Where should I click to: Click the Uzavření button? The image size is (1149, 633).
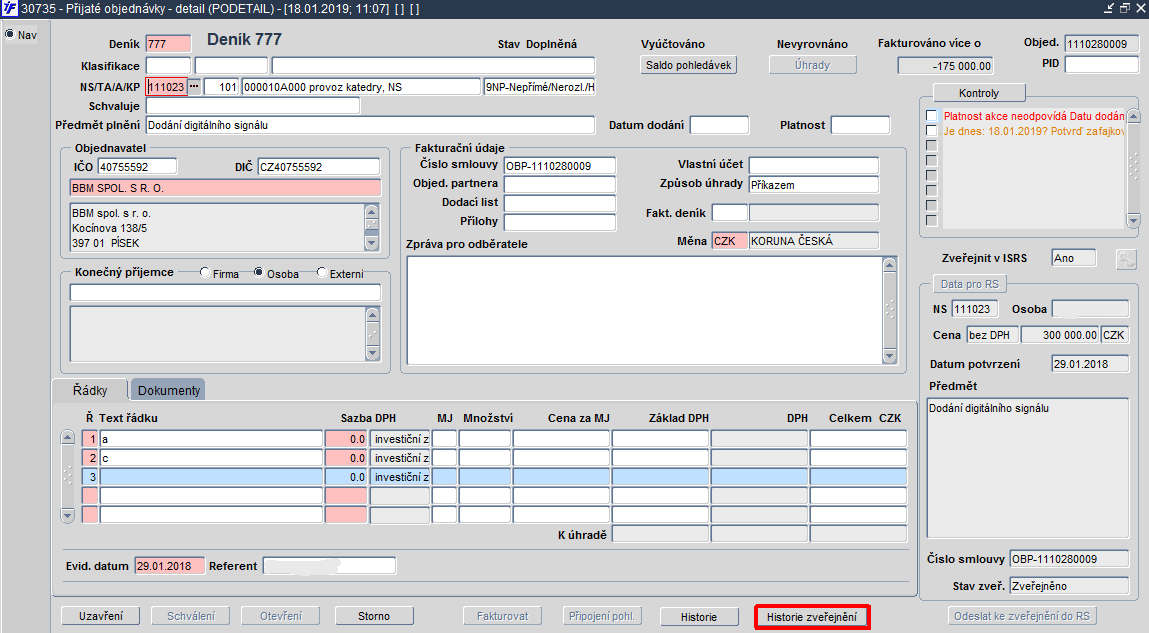click(x=100, y=616)
